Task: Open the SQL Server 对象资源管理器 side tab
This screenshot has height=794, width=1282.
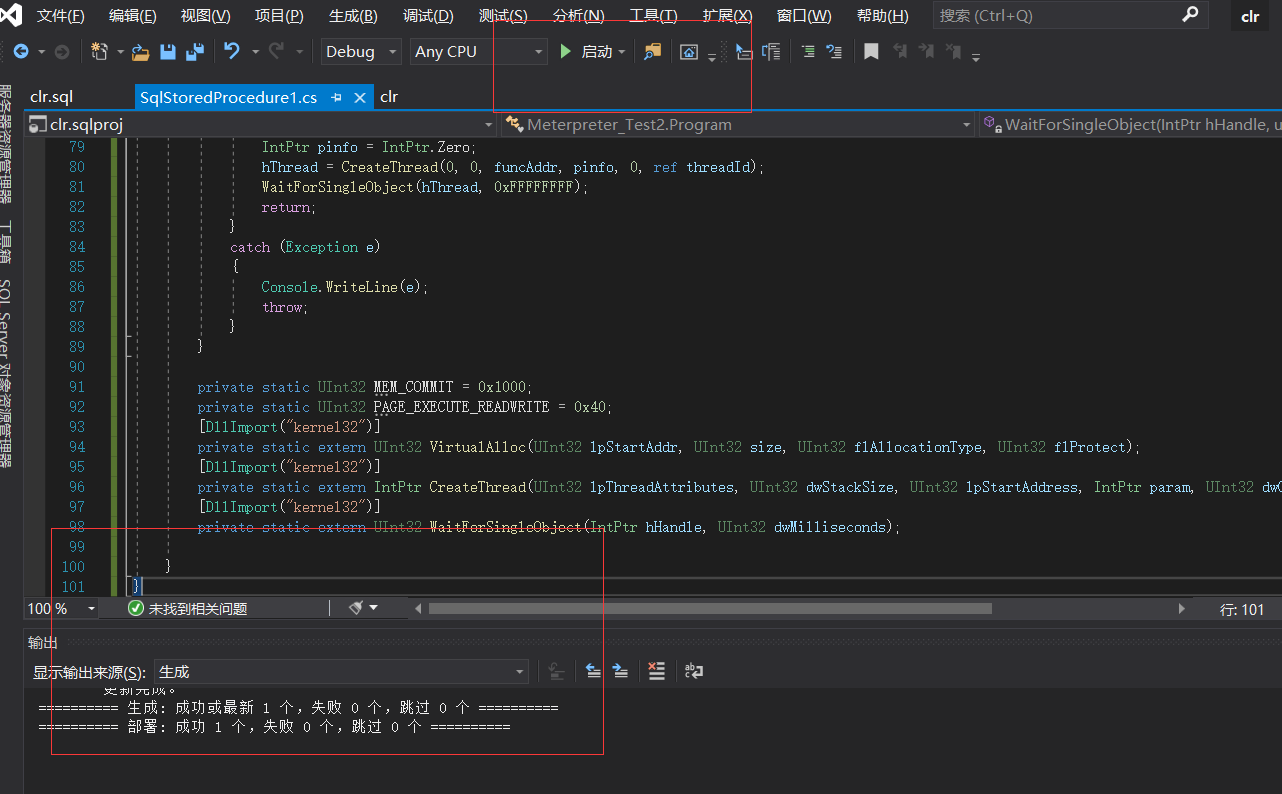Action: [8, 373]
